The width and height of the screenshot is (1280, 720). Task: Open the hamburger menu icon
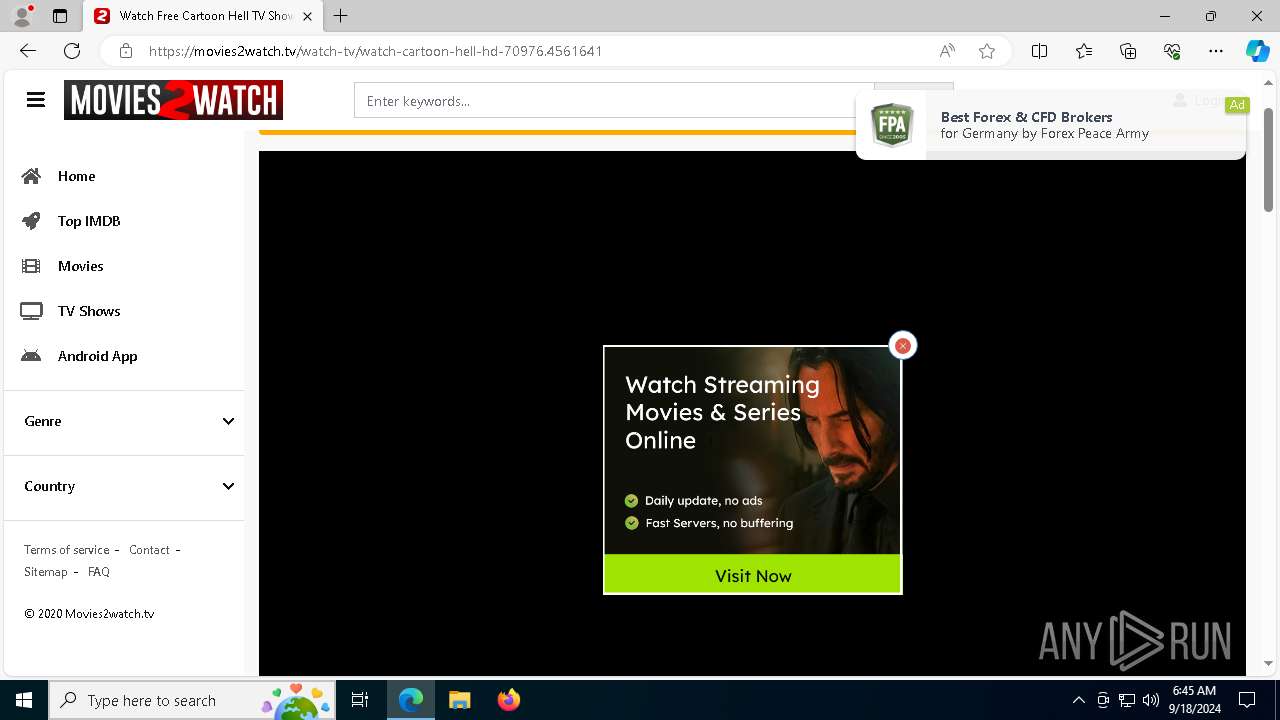36,100
